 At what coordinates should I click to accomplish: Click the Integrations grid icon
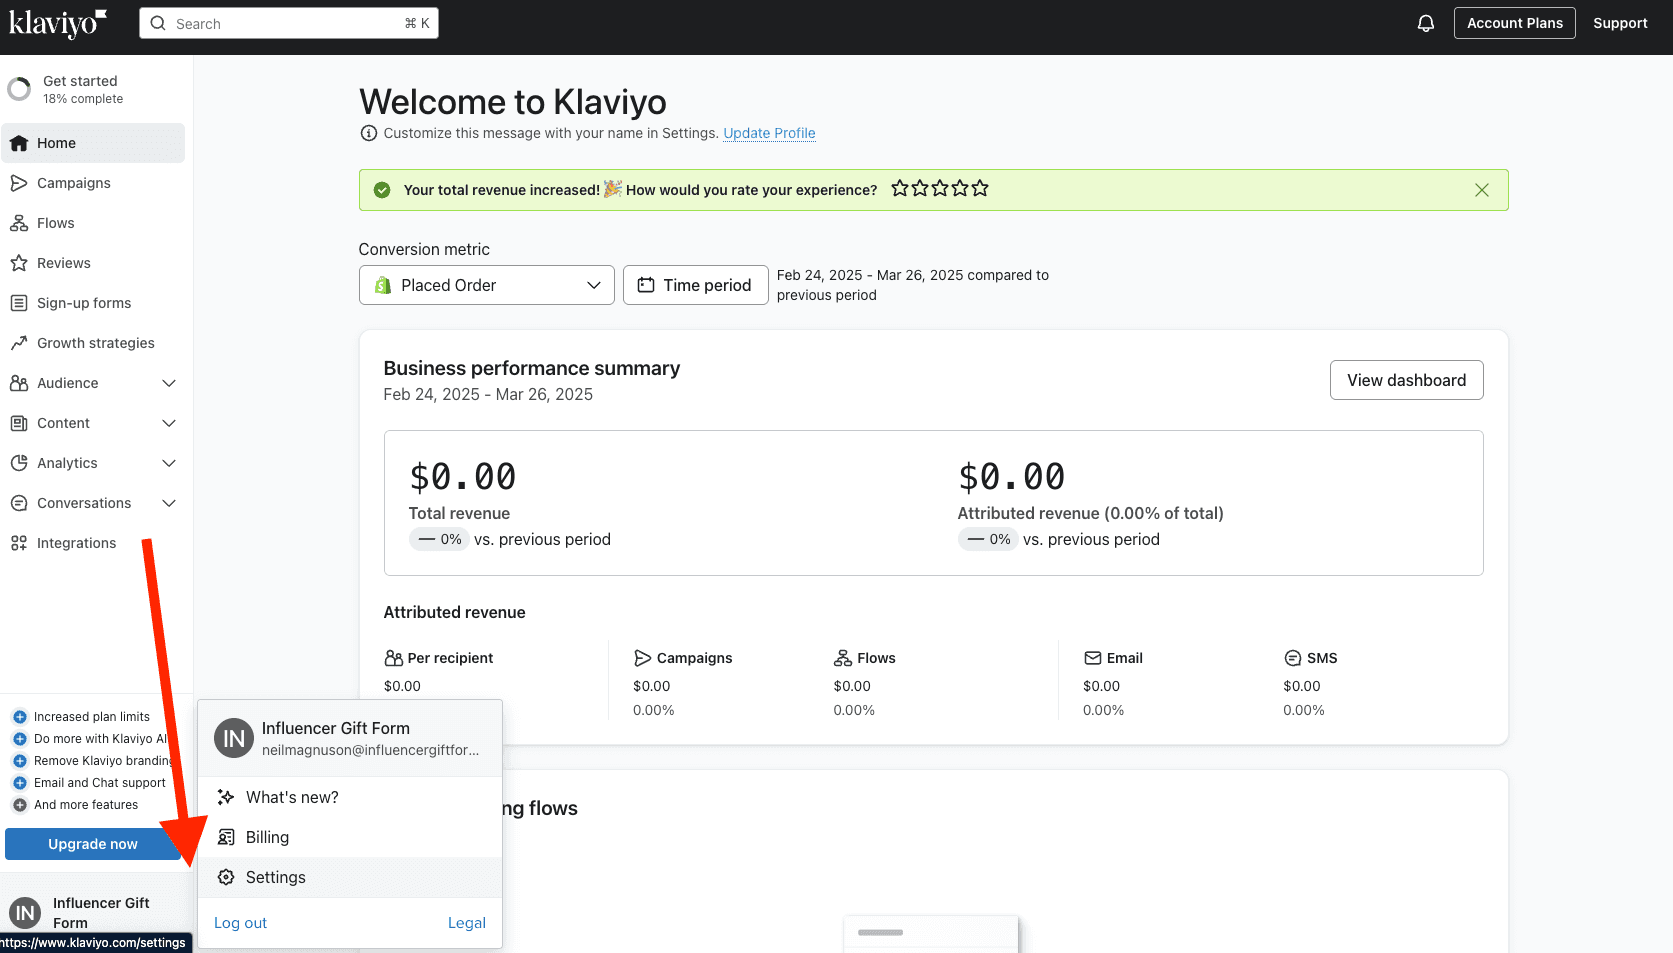click(x=19, y=543)
